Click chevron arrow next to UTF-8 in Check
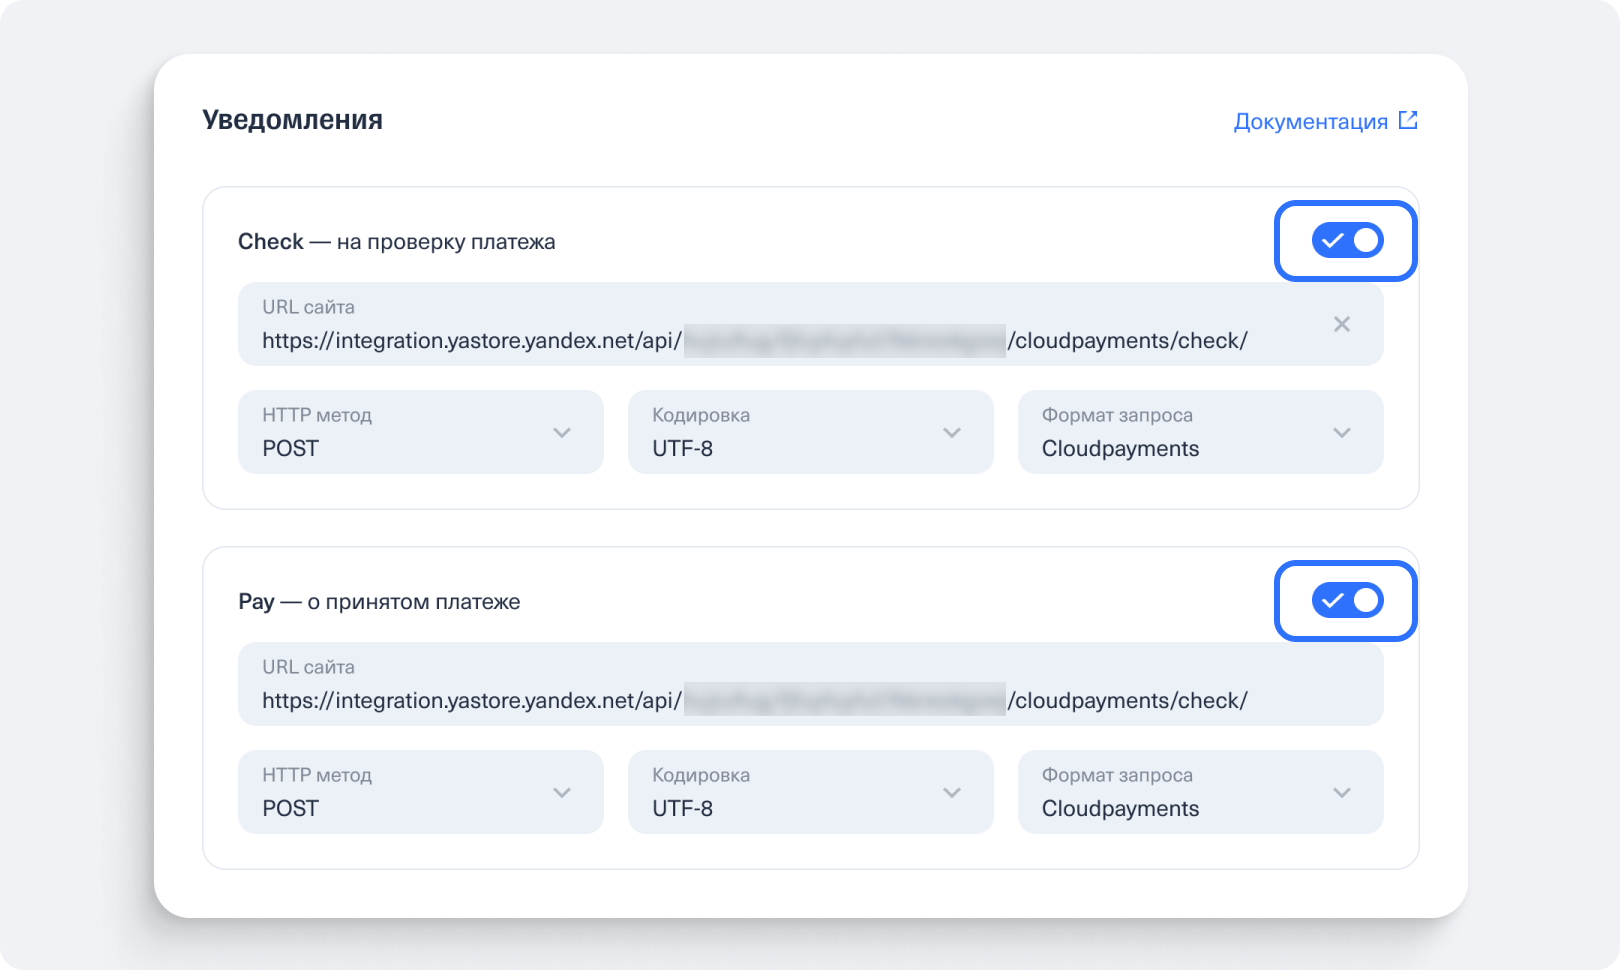The image size is (1620, 970). coord(952,433)
